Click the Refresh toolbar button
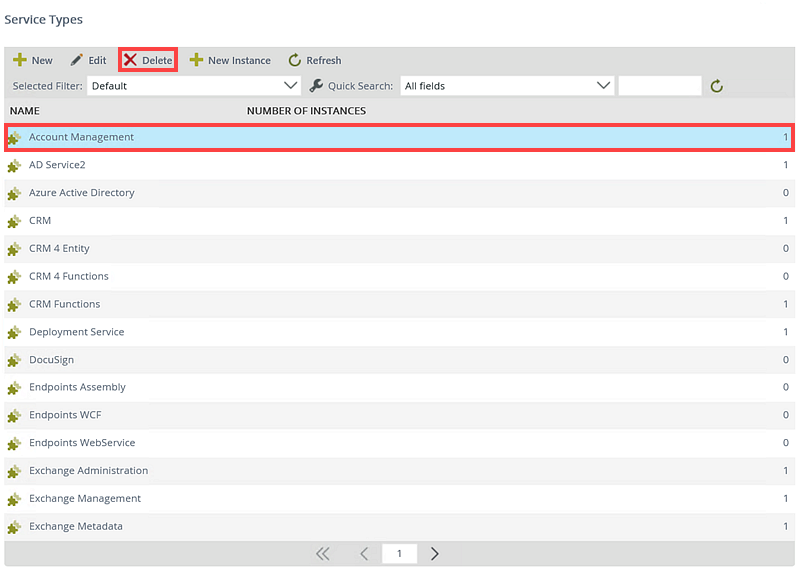Image resolution: width=800 pixels, height=570 pixels. tap(315, 60)
